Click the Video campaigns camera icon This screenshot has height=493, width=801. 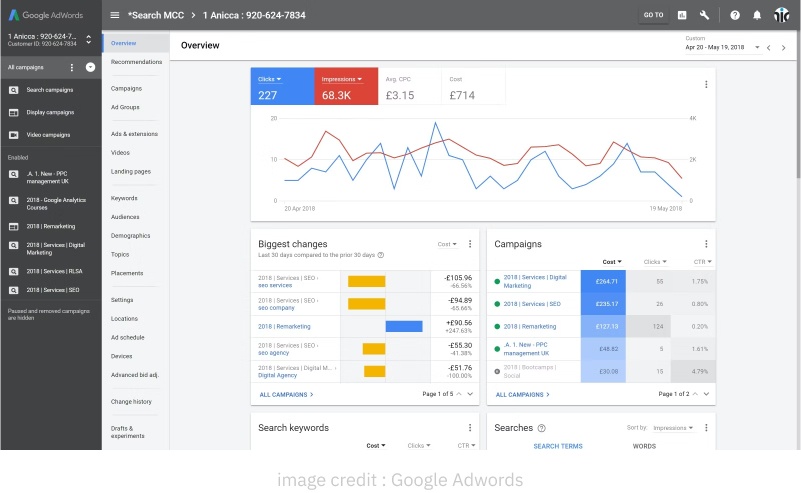(14, 135)
